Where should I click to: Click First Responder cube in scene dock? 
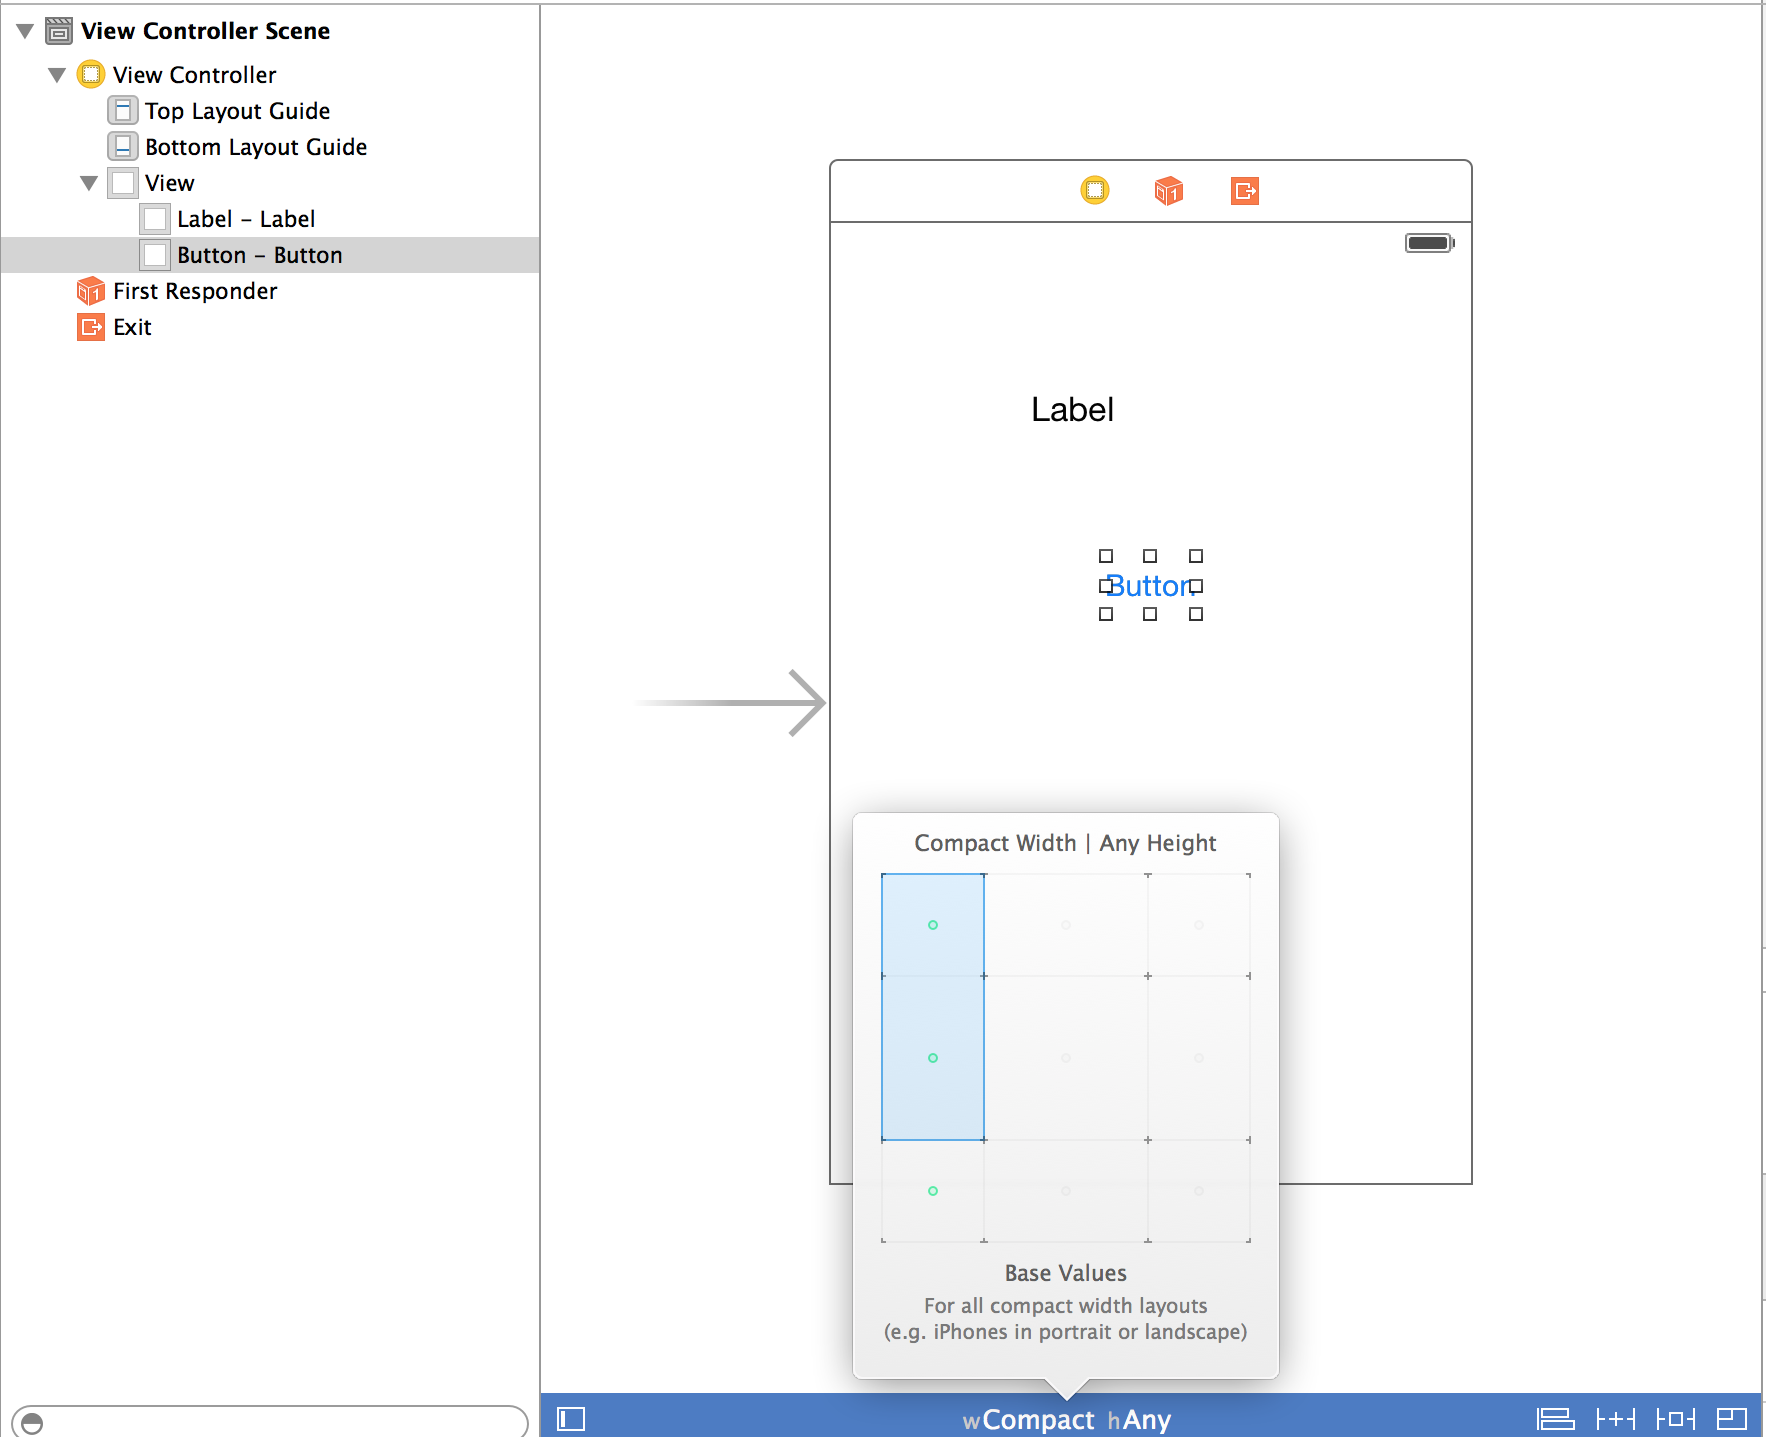(1169, 190)
